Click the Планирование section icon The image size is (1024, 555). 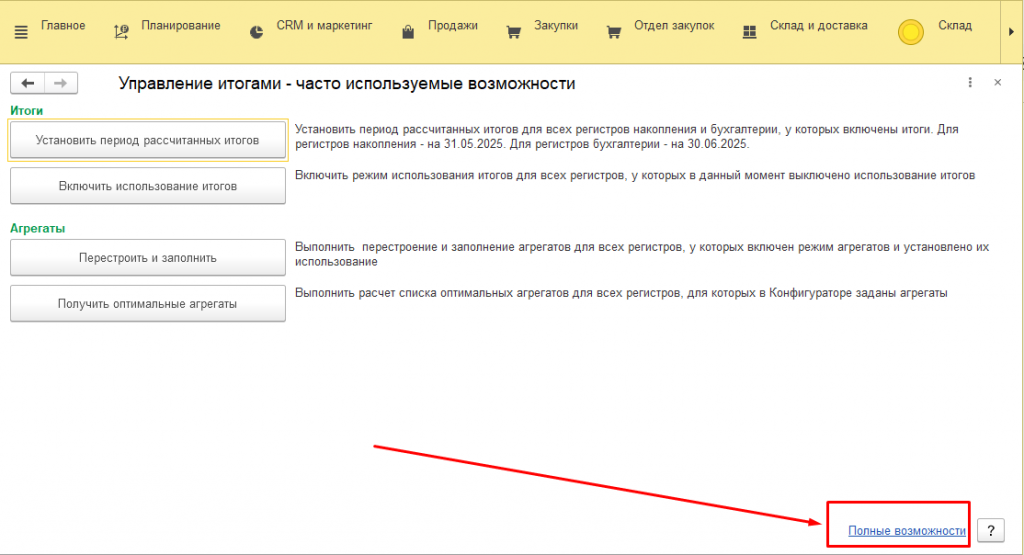[x=121, y=31]
